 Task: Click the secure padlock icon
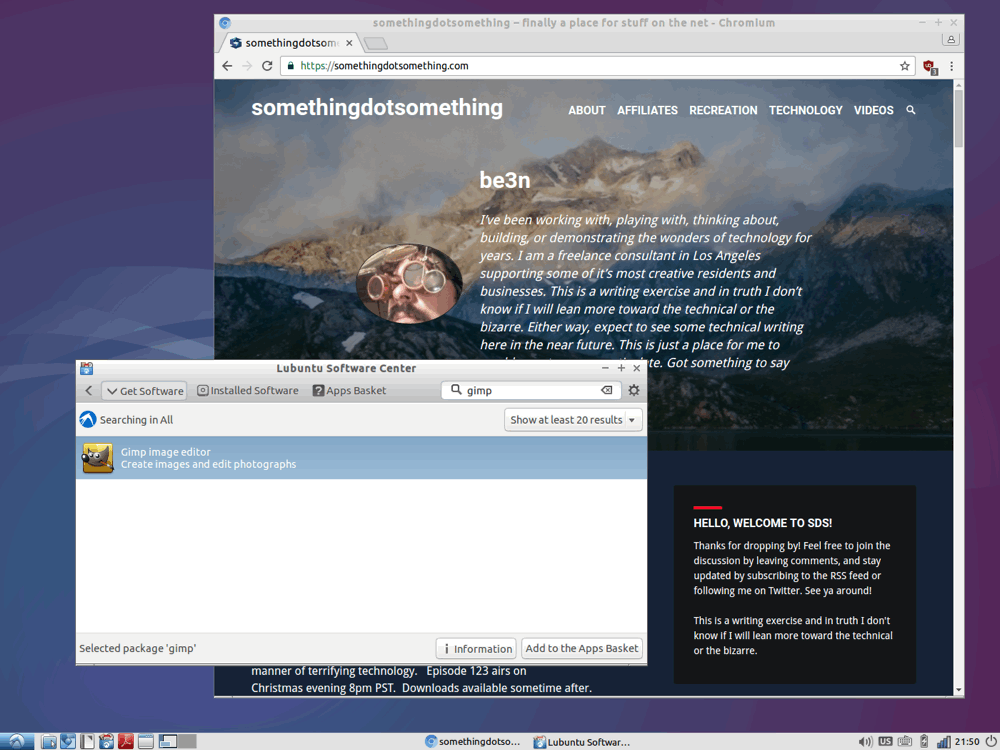pos(291,66)
